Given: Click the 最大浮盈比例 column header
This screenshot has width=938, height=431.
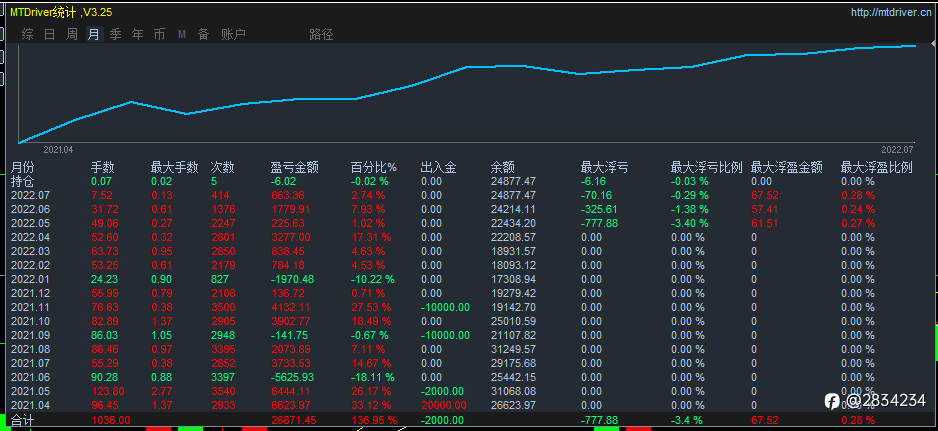Looking at the screenshot, I should click(x=876, y=168).
